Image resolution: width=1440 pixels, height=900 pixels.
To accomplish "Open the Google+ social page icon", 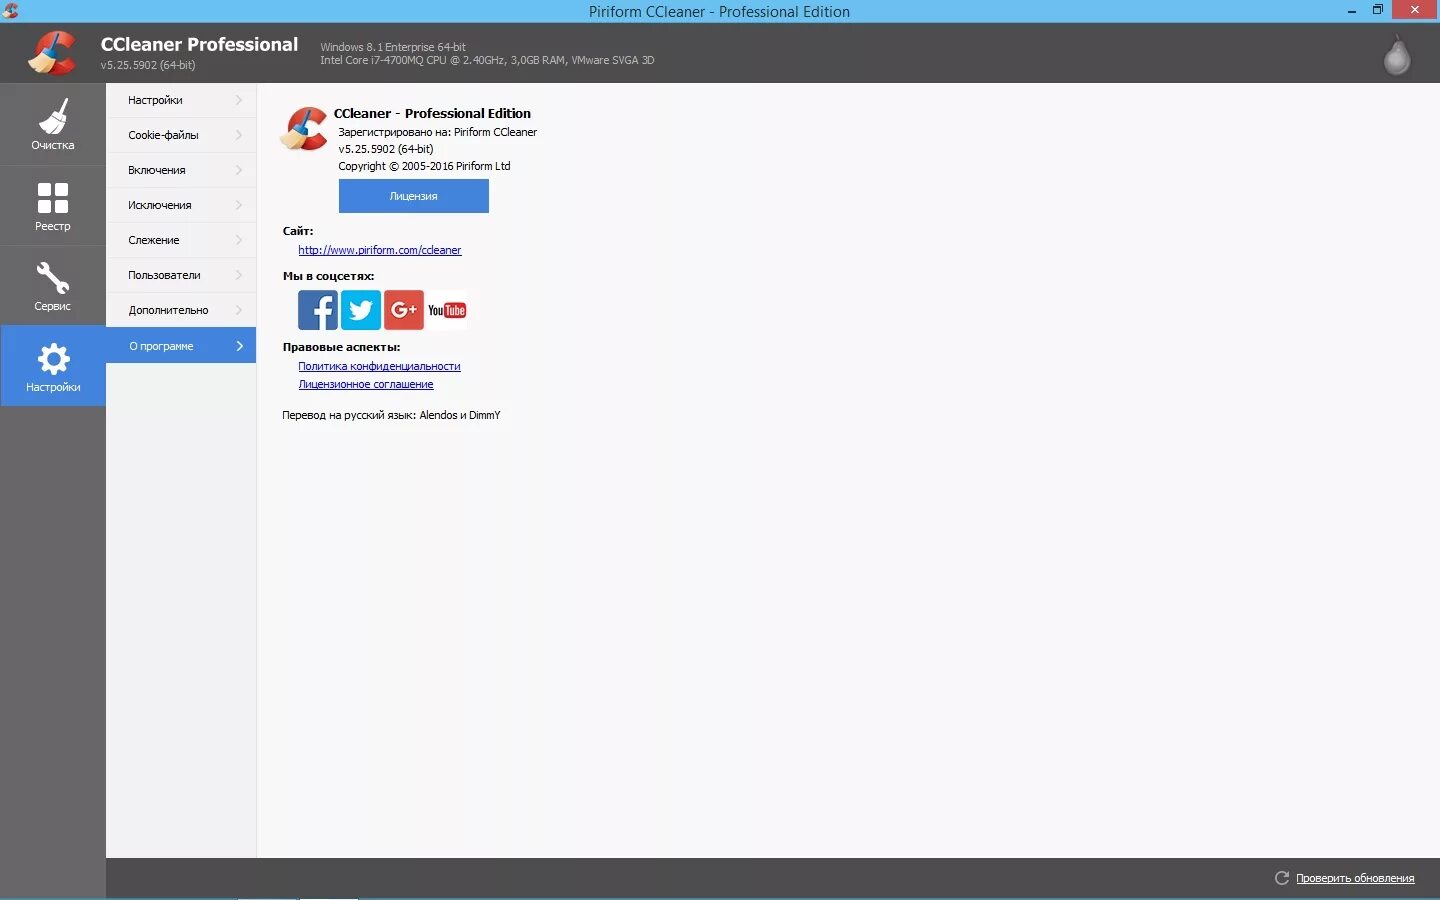I will pyautogui.click(x=404, y=310).
